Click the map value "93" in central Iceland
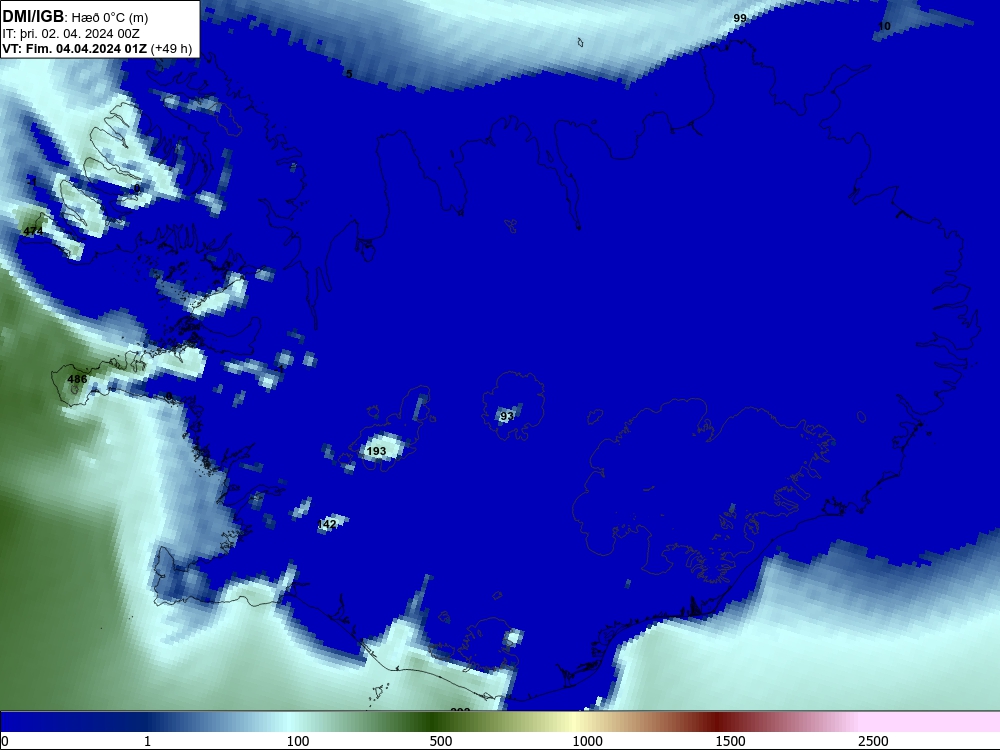Viewport: 1000px width, 750px height. pos(507,416)
